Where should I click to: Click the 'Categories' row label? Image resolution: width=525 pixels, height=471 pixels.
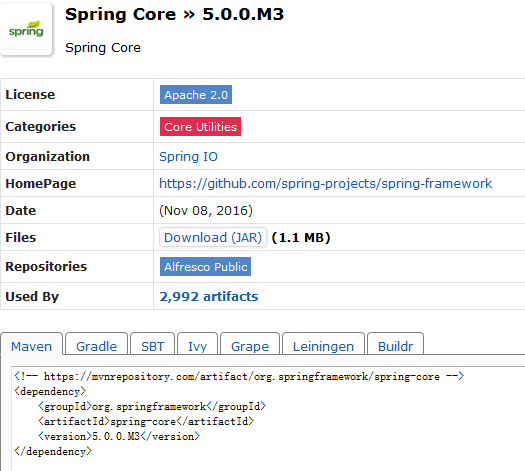(x=41, y=127)
